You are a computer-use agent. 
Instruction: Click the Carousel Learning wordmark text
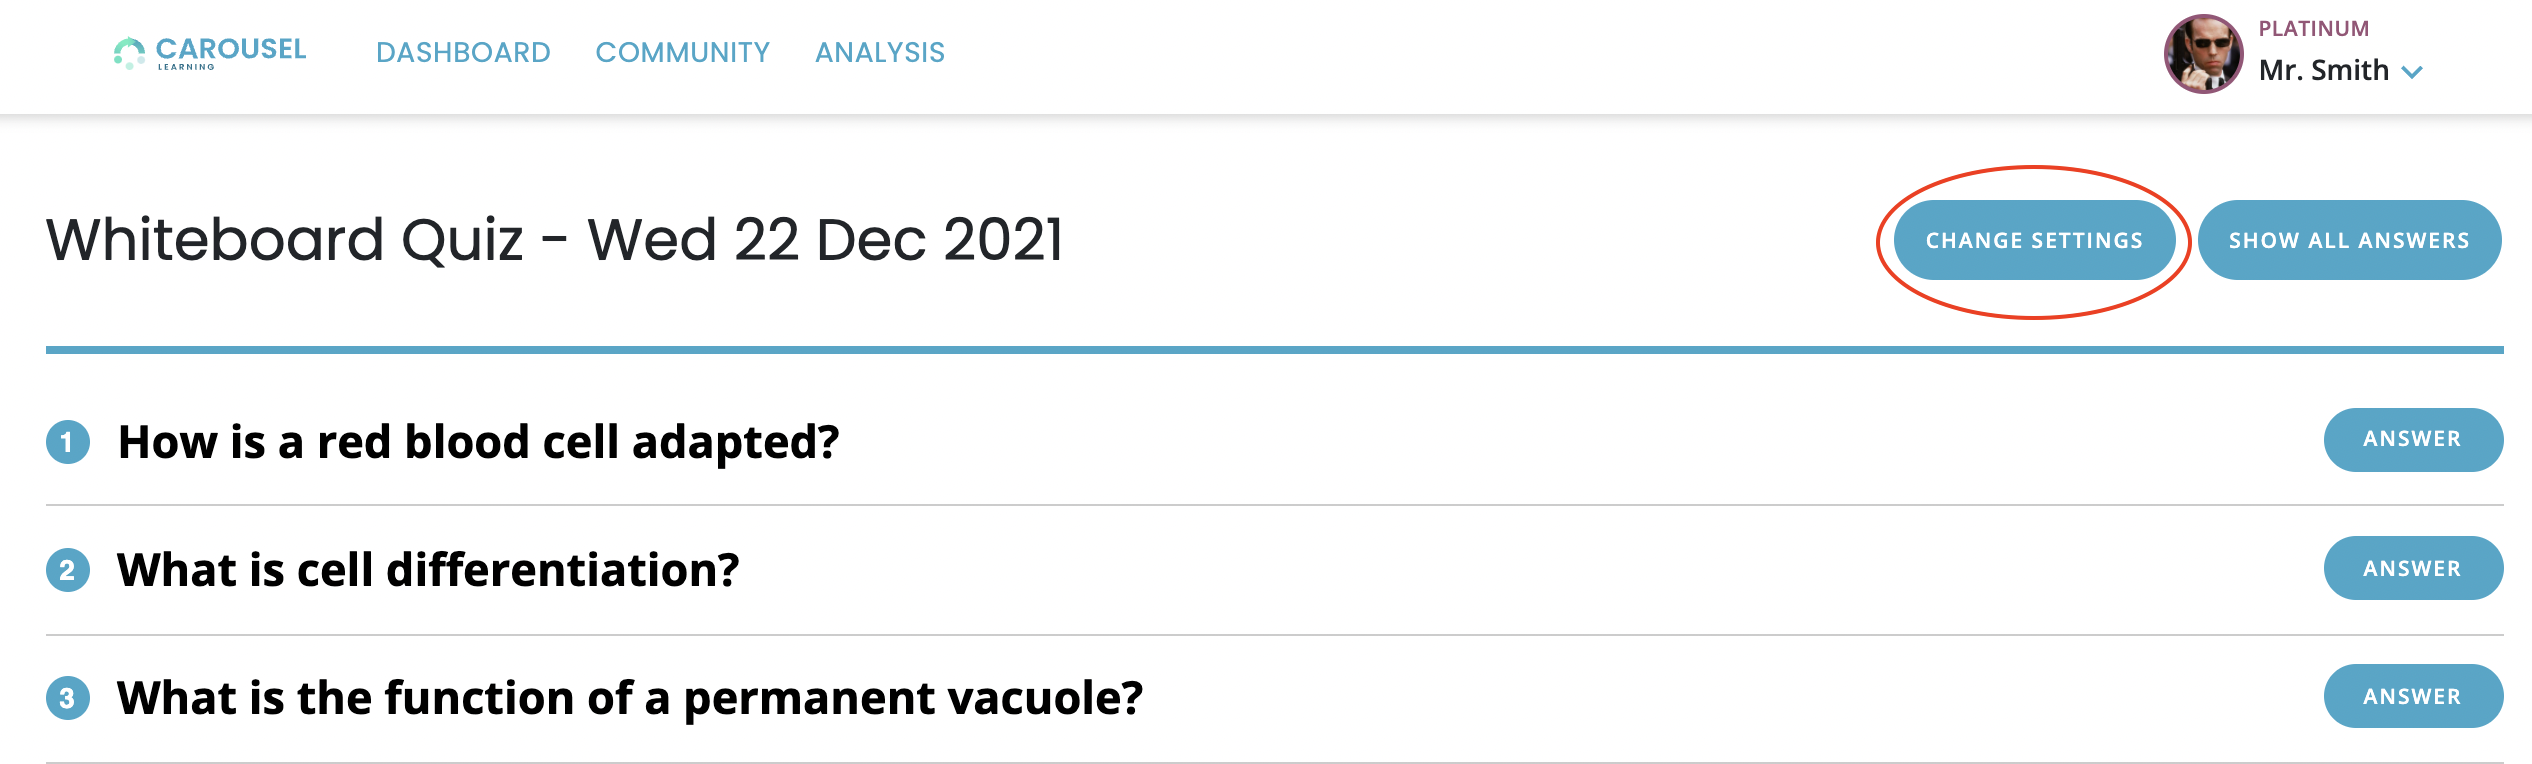(x=231, y=51)
